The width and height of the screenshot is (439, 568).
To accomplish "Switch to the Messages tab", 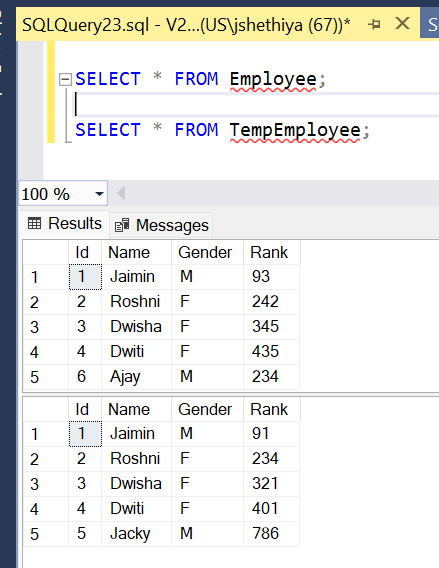I will (x=162, y=225).
